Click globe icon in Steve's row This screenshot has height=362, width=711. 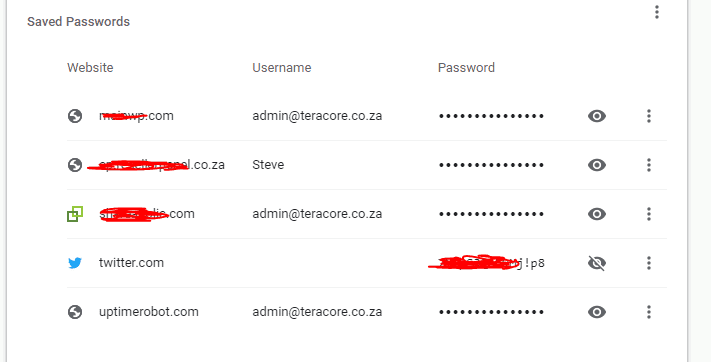click(75, 165)
